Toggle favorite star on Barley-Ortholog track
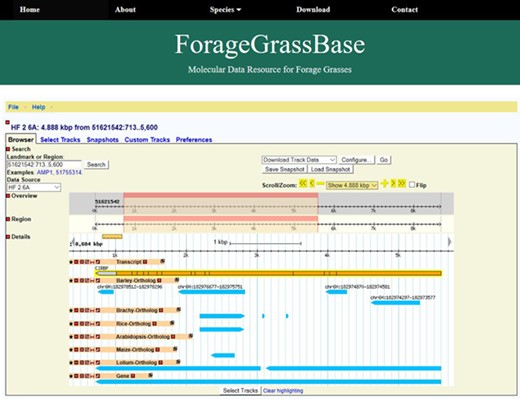This screenshot has height=399, width=520. (x=71, y=281)
